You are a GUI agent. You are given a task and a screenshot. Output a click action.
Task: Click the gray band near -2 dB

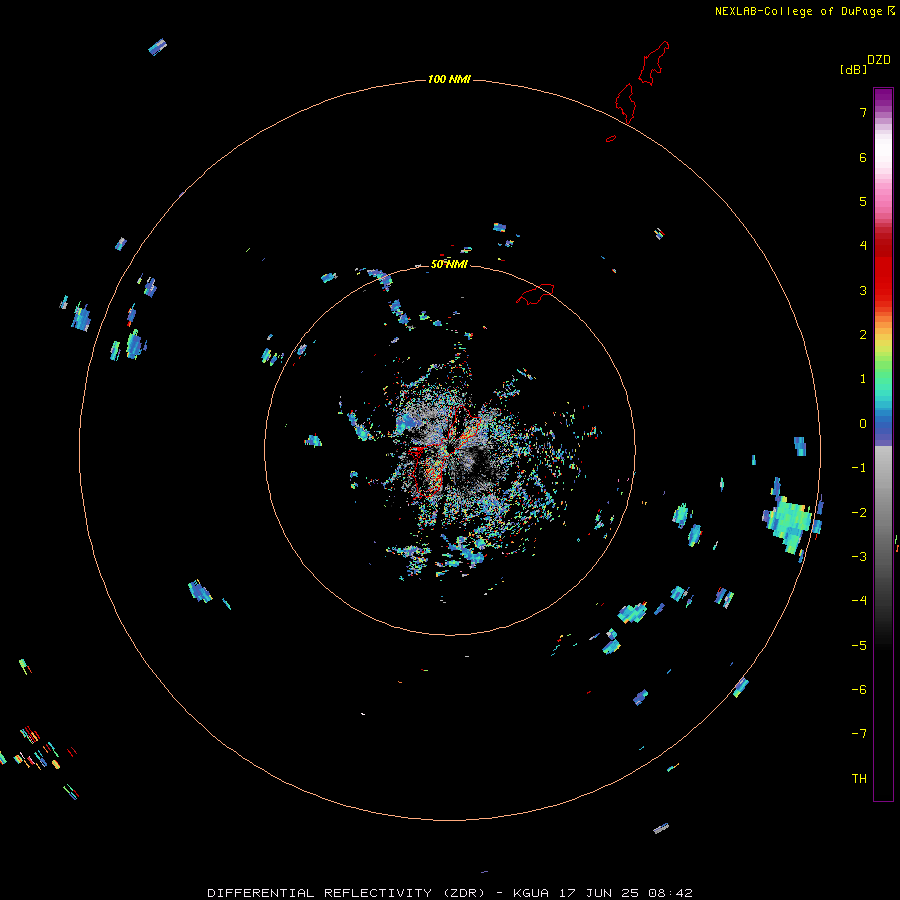(883, 512)
